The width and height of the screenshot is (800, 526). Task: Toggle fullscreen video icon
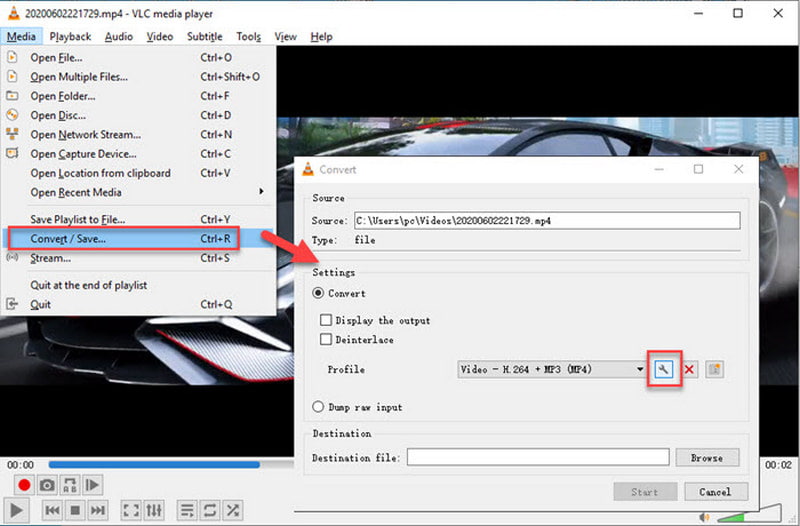pyautogui.click(x=131, y=510)
